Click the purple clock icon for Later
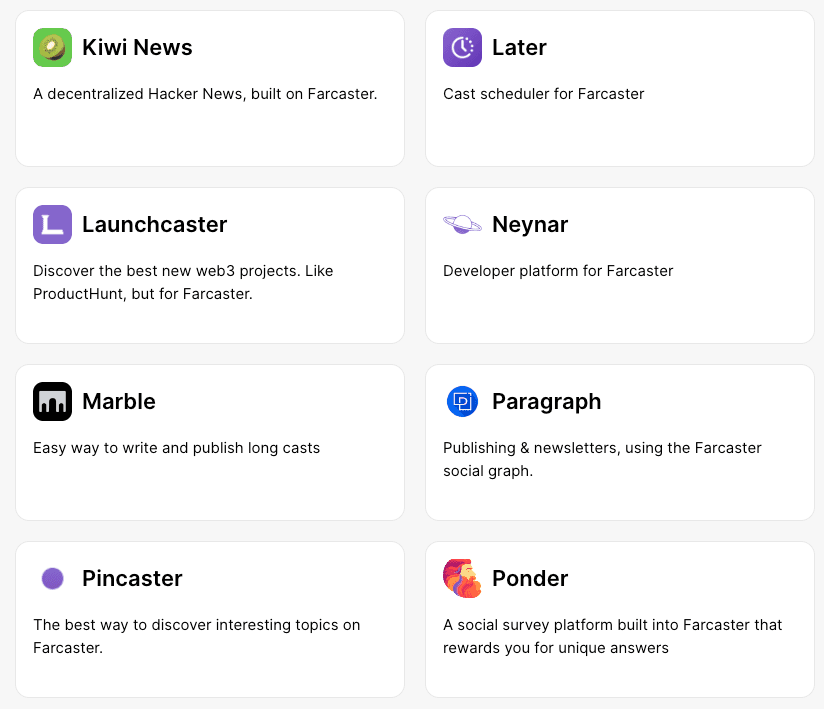Screen dimensions: 824x709 (462, 47)
